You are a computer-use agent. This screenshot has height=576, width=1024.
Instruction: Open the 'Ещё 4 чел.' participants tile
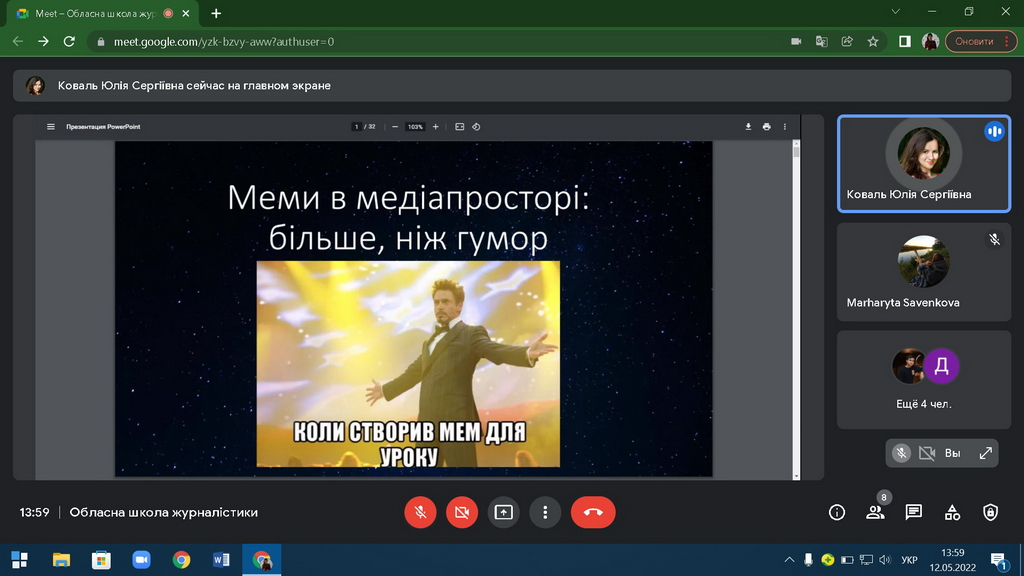[x=923, y=379]
